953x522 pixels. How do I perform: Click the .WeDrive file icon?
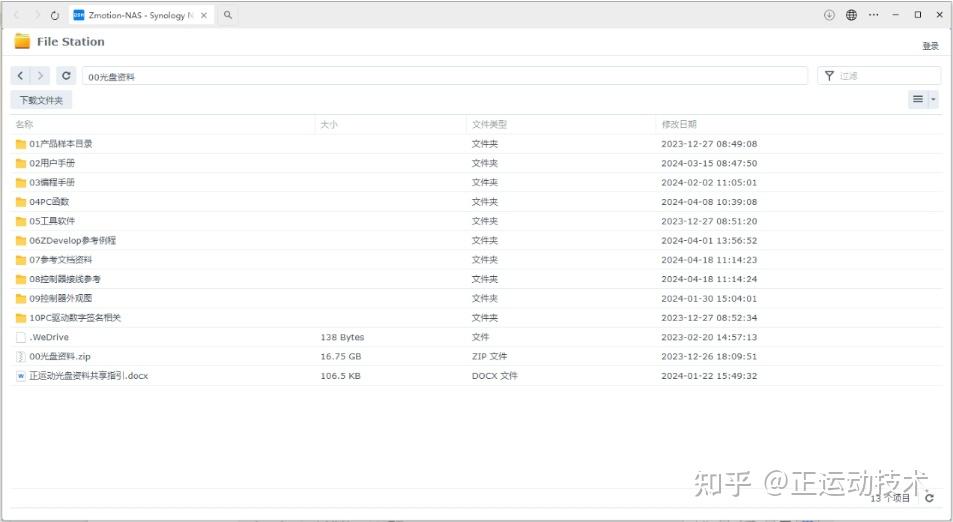(21, 337)
